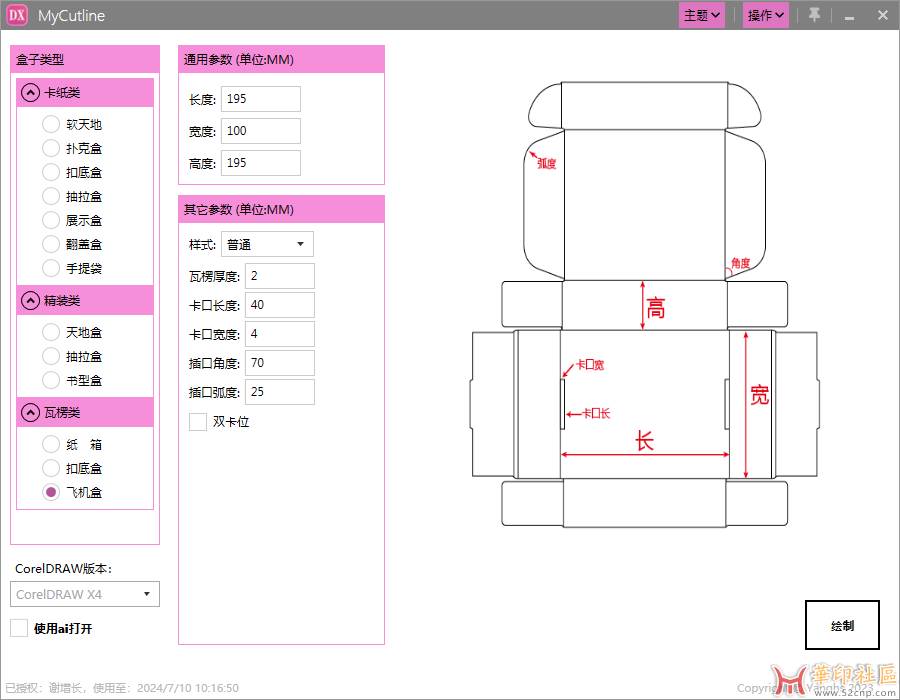Viewport: 900px width, 700px height.
Task: Select the 扑克盒 radio option
Action: point(51,149)
